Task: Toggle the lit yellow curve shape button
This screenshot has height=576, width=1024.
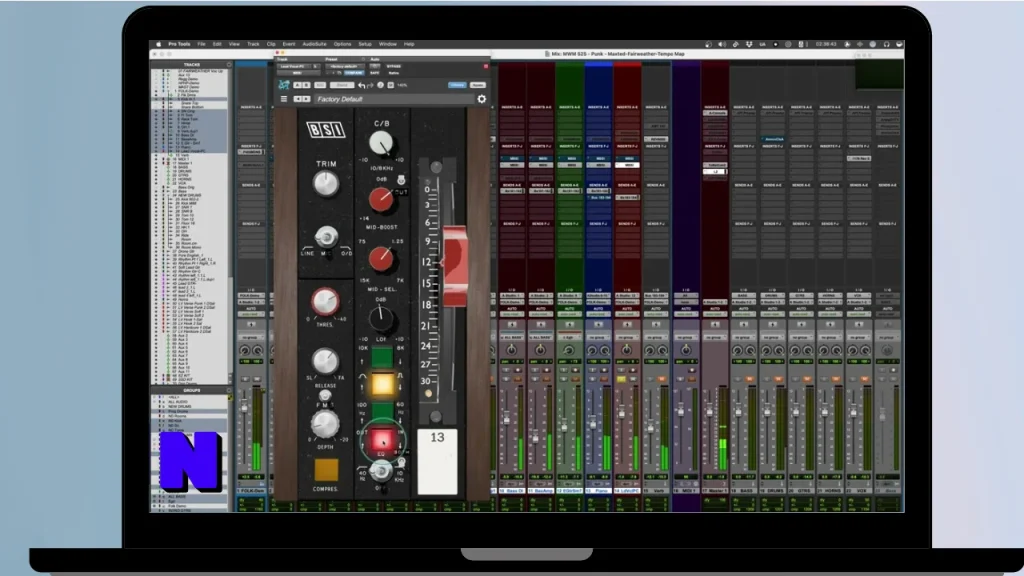Action: (382, 385)
